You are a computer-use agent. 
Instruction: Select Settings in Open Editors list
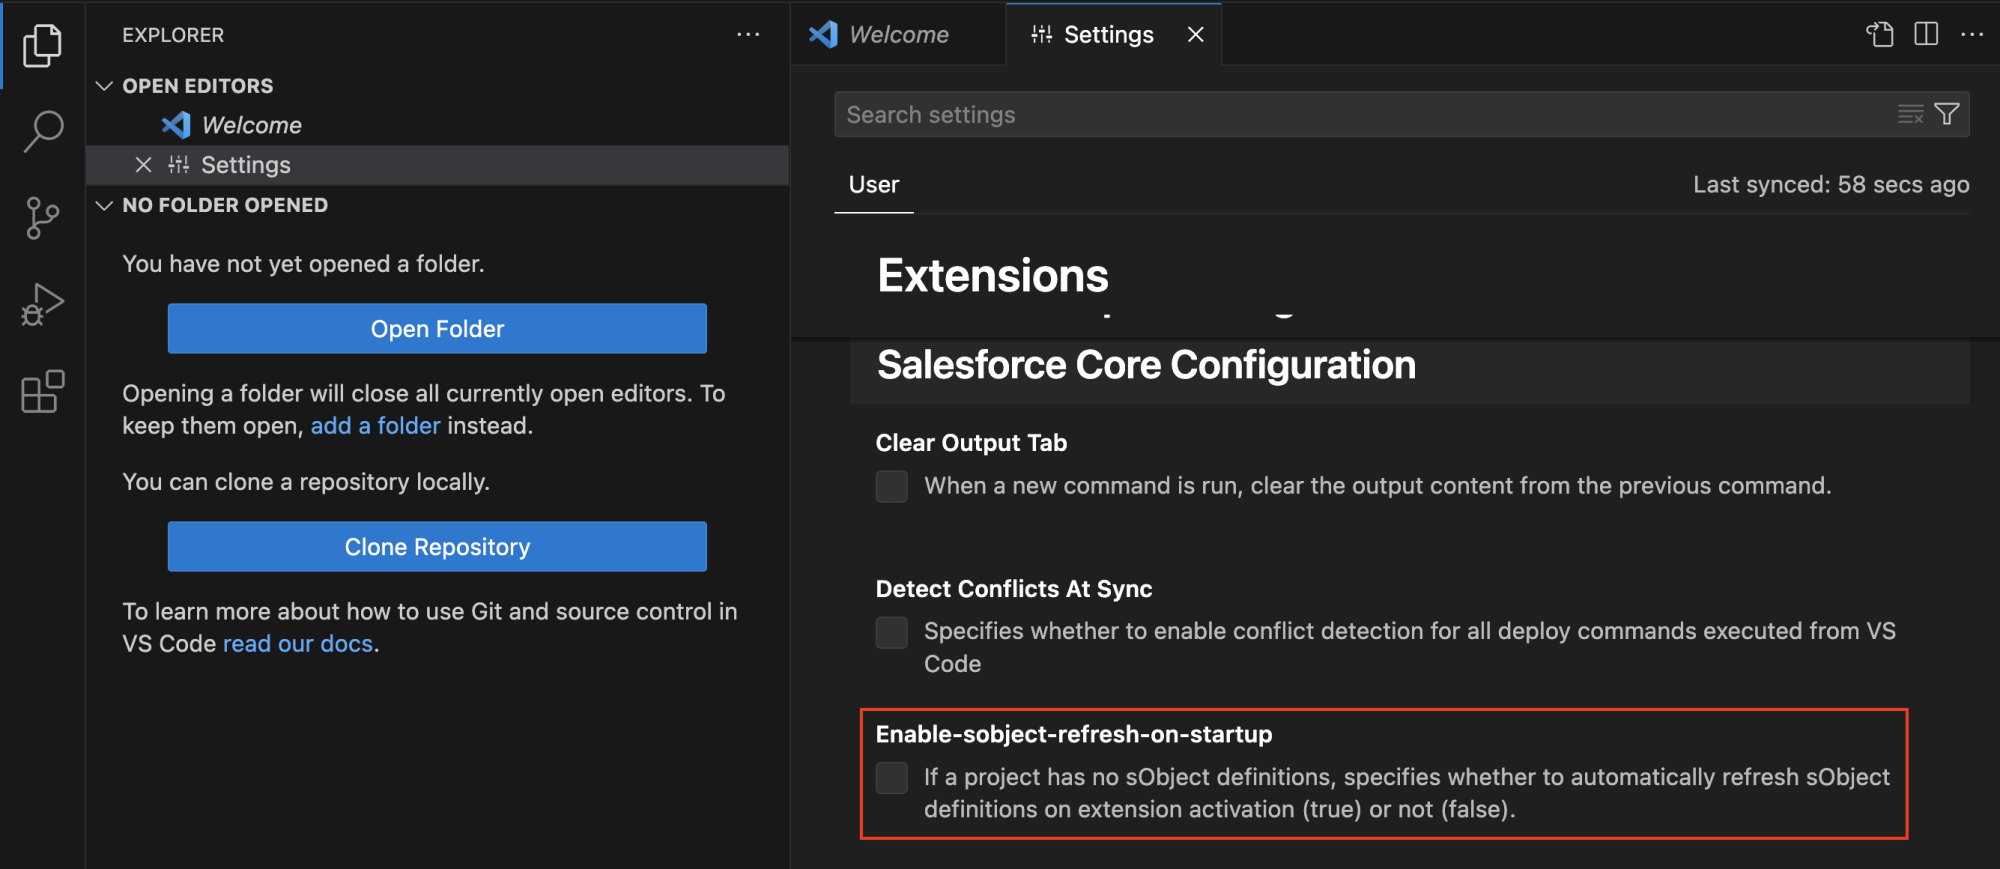pyautogui.click(x=438, y=165)
